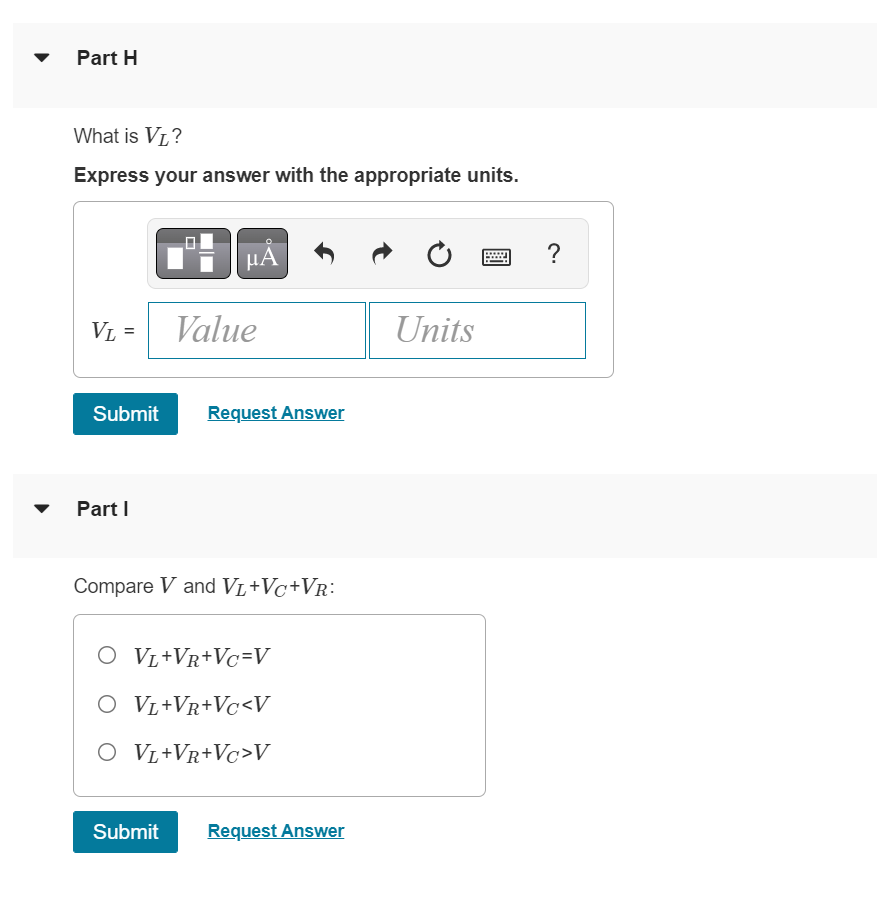877x913 pixels.
Task: Reset the answer with circular arrow
Action: coord(439,254)
